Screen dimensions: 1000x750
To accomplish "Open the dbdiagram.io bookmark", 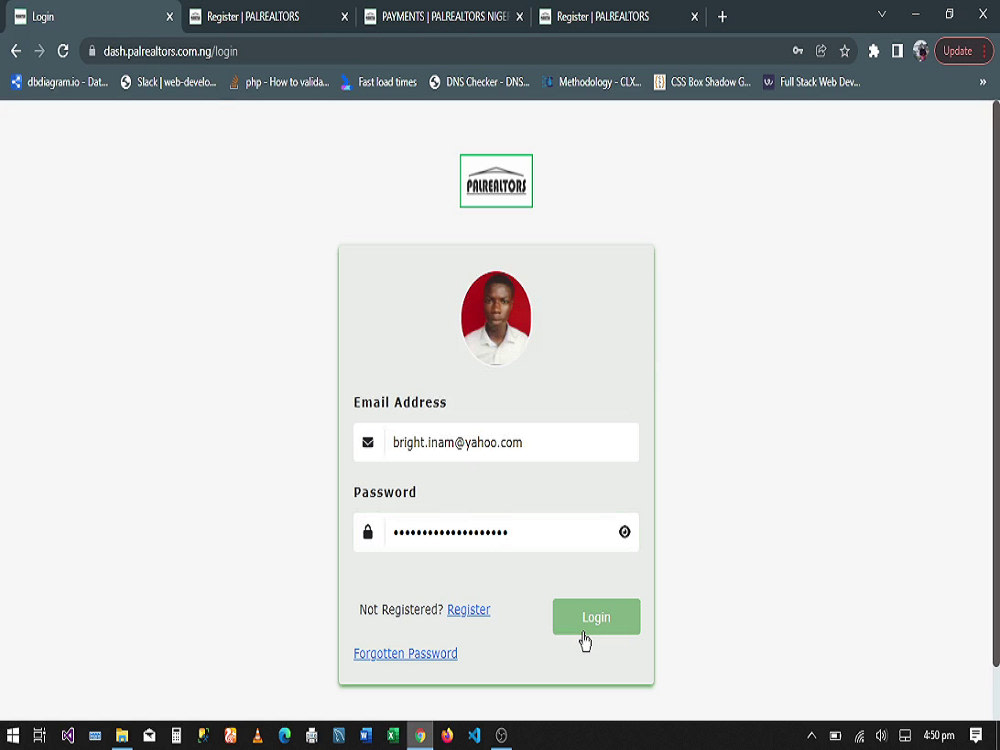I will pos(59,82).
